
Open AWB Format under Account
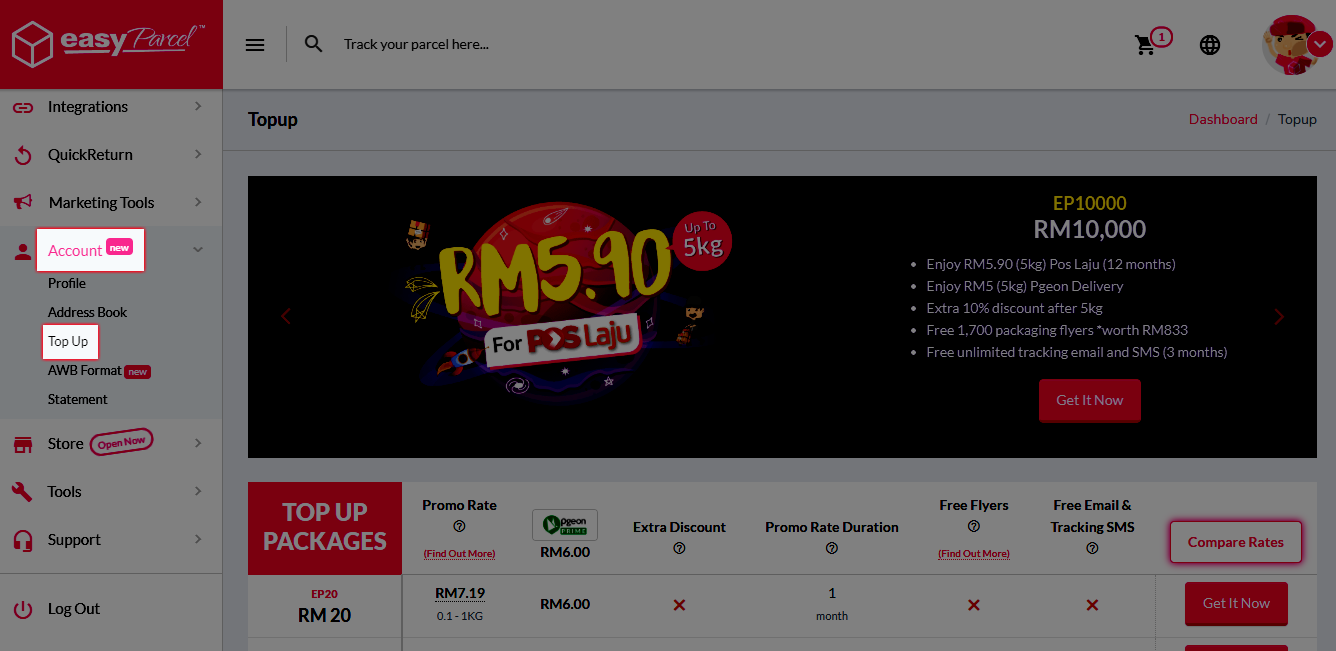tap(85, 371)
